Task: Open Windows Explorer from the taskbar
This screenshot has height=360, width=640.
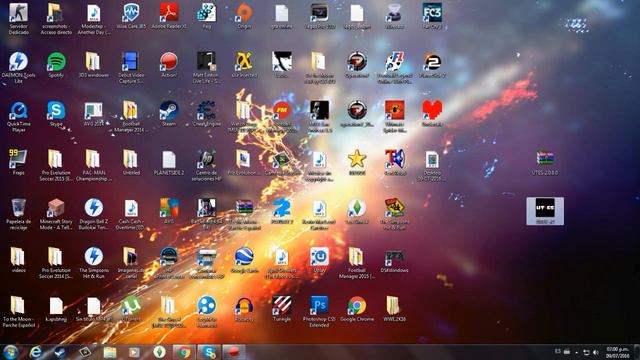Action: coord(110,352)
